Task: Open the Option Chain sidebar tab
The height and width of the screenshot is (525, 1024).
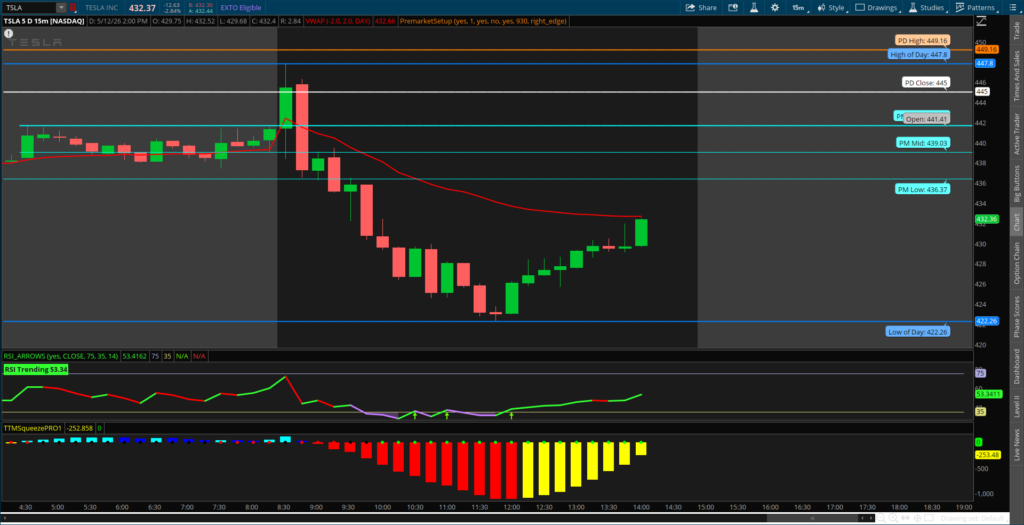Action: click(x=1016, y=263)
